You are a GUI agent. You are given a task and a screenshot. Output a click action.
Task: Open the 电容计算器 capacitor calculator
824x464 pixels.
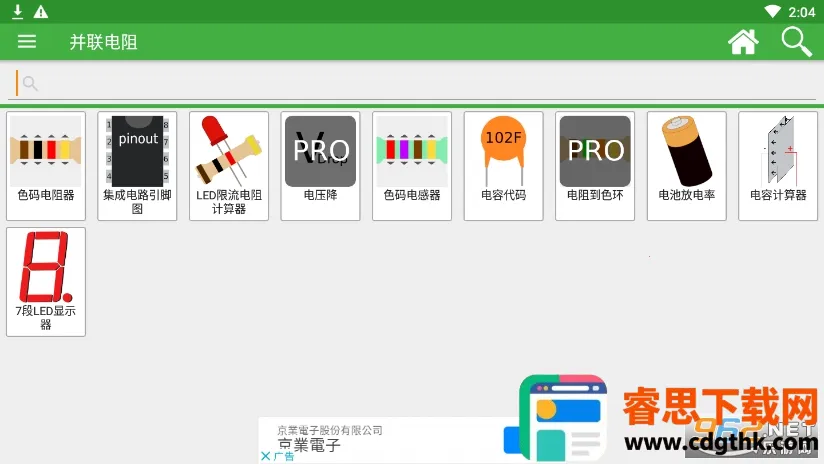(x=778, y=165)
